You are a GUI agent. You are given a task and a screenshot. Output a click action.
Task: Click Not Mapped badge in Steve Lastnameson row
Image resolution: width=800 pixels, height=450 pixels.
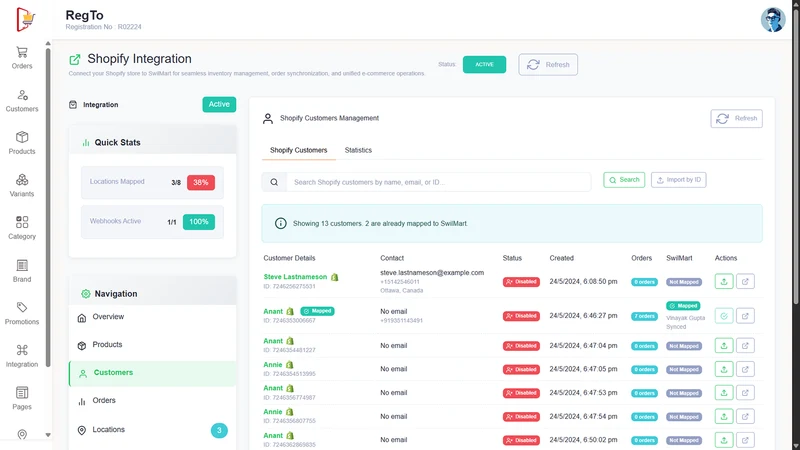coord(684,282)
